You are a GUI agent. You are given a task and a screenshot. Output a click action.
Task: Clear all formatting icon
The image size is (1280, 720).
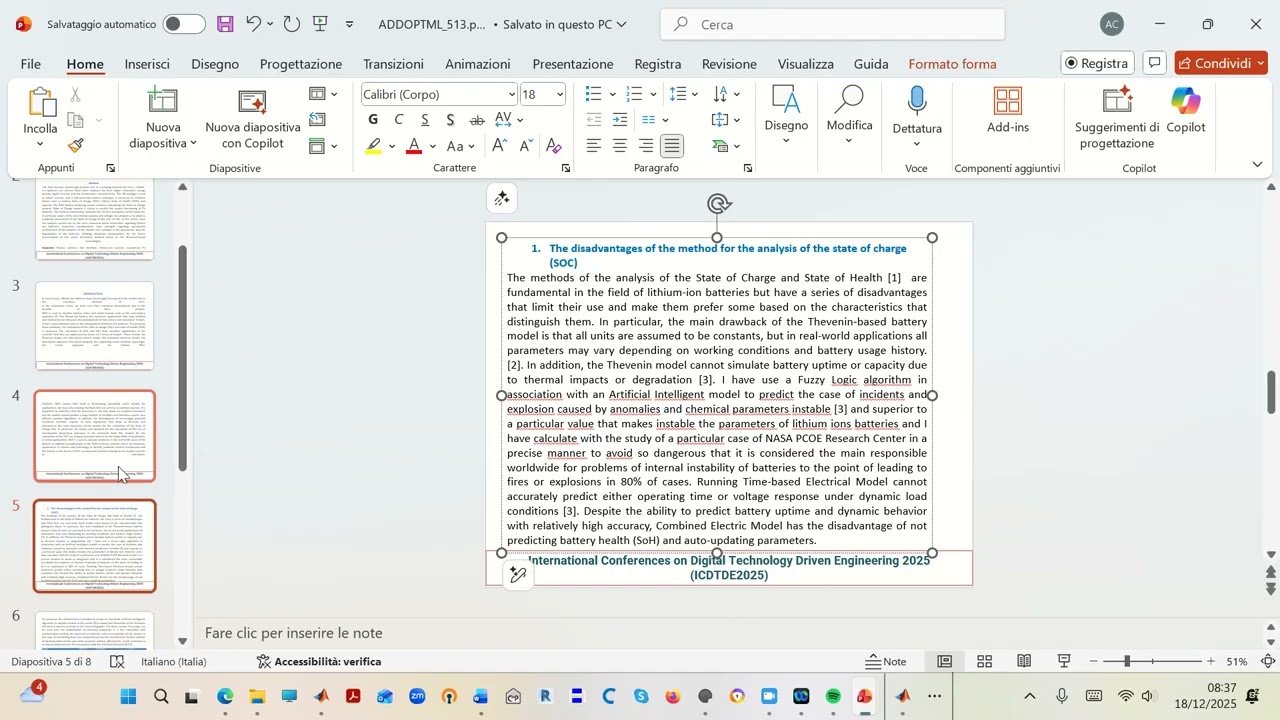point(553,146)
